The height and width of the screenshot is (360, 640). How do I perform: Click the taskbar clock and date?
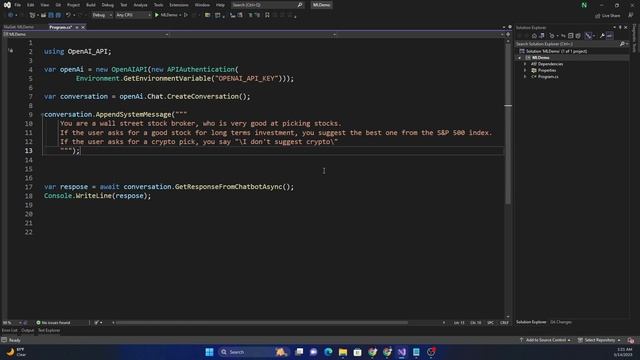tap(623, 352)
